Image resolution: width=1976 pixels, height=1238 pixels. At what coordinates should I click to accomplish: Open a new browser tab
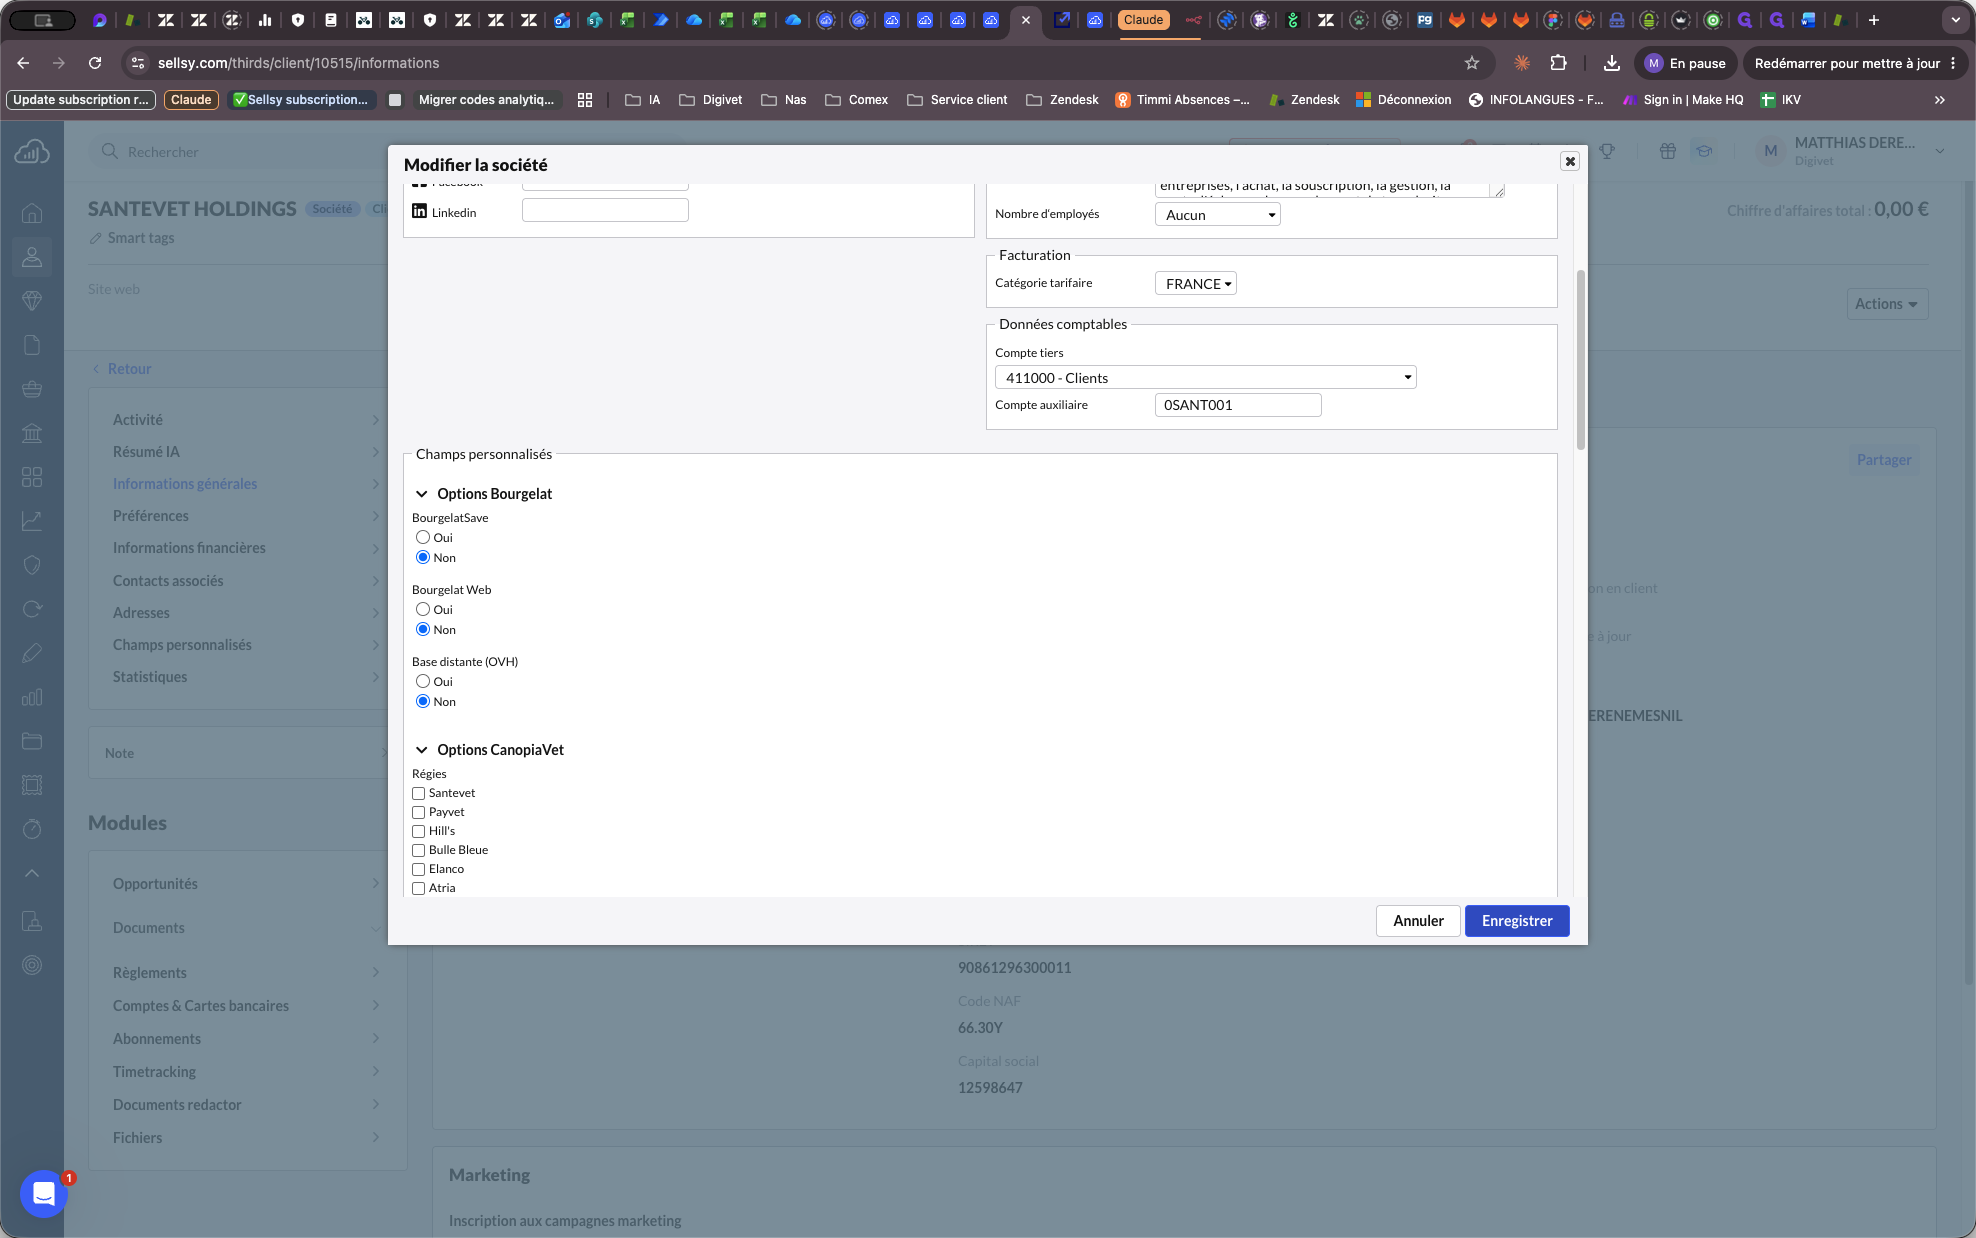tap(1874, 20)
